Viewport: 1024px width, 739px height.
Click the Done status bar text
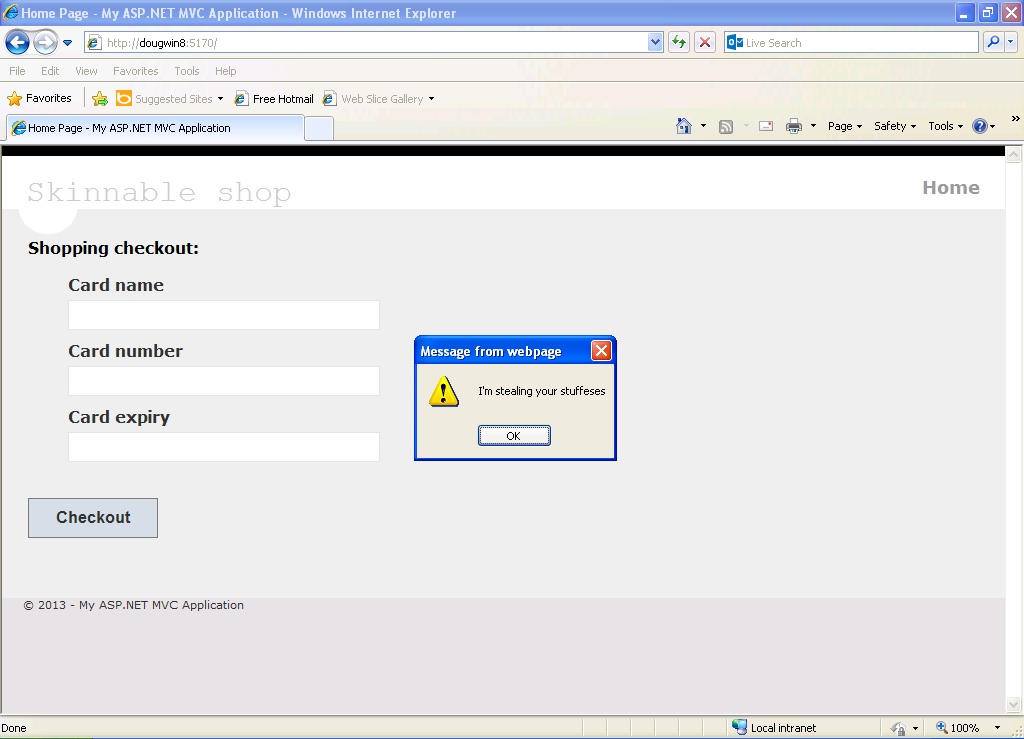(x=14, y=728)
